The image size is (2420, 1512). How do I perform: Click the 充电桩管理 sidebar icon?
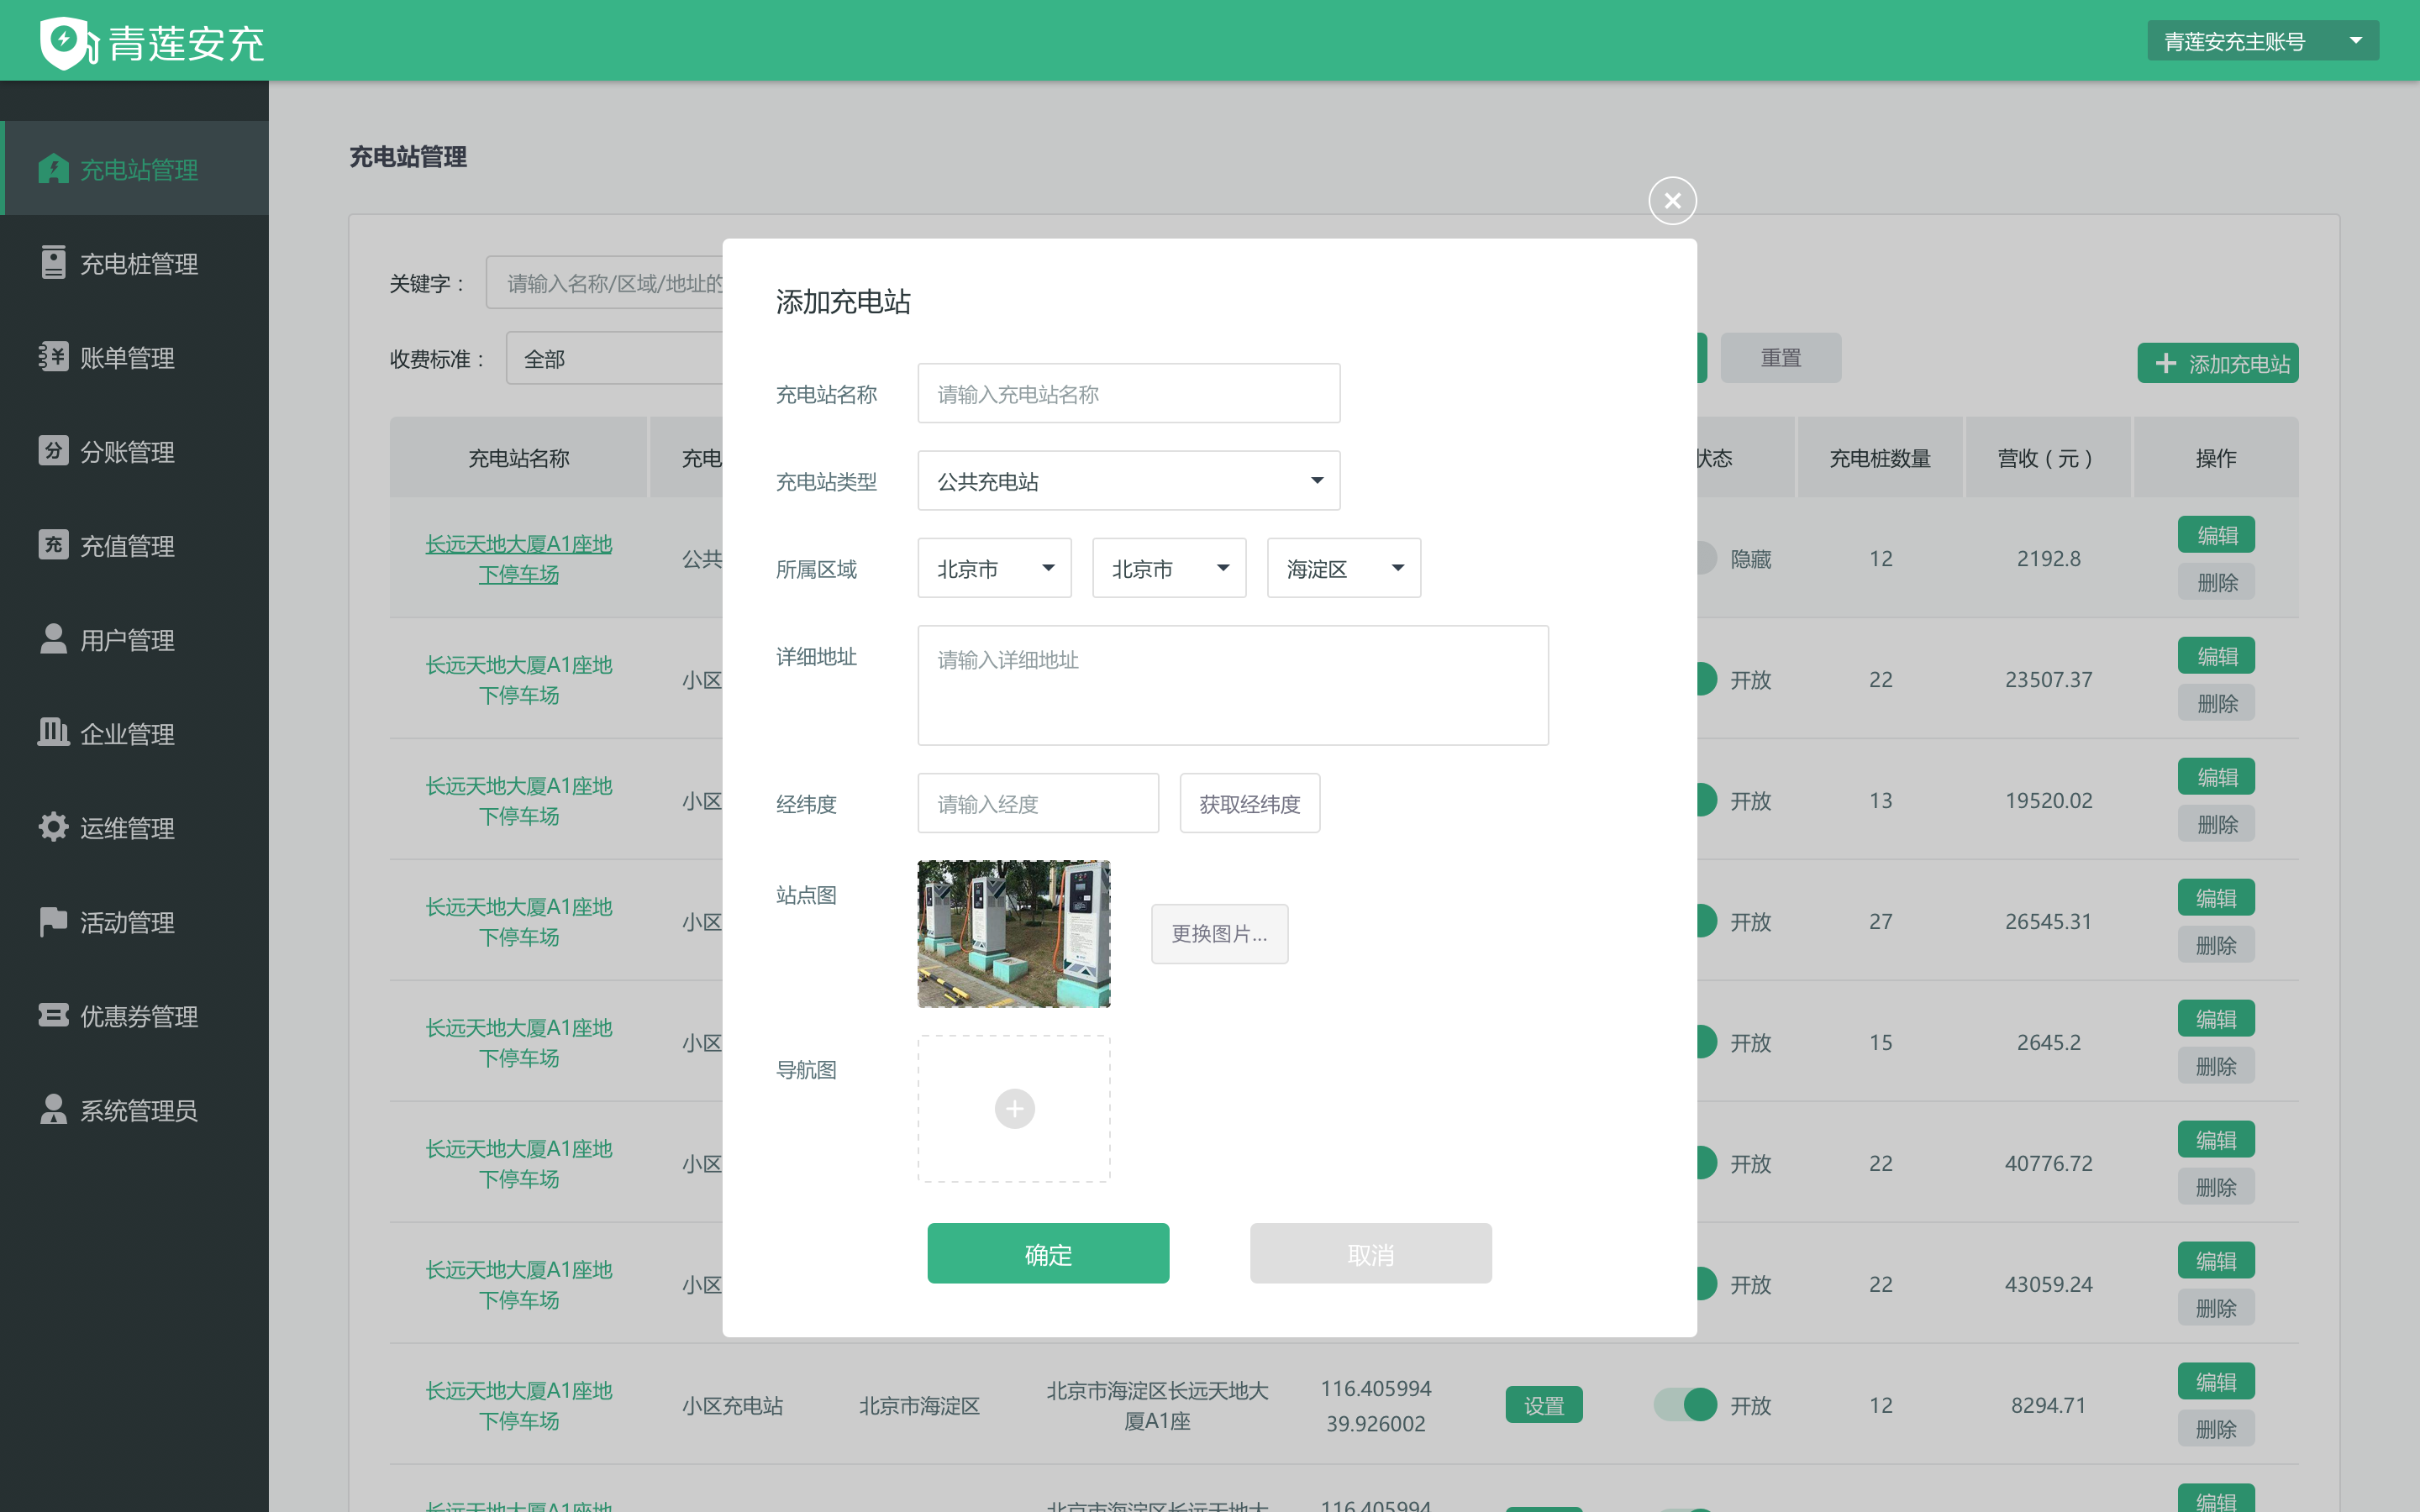coord(53,263)
